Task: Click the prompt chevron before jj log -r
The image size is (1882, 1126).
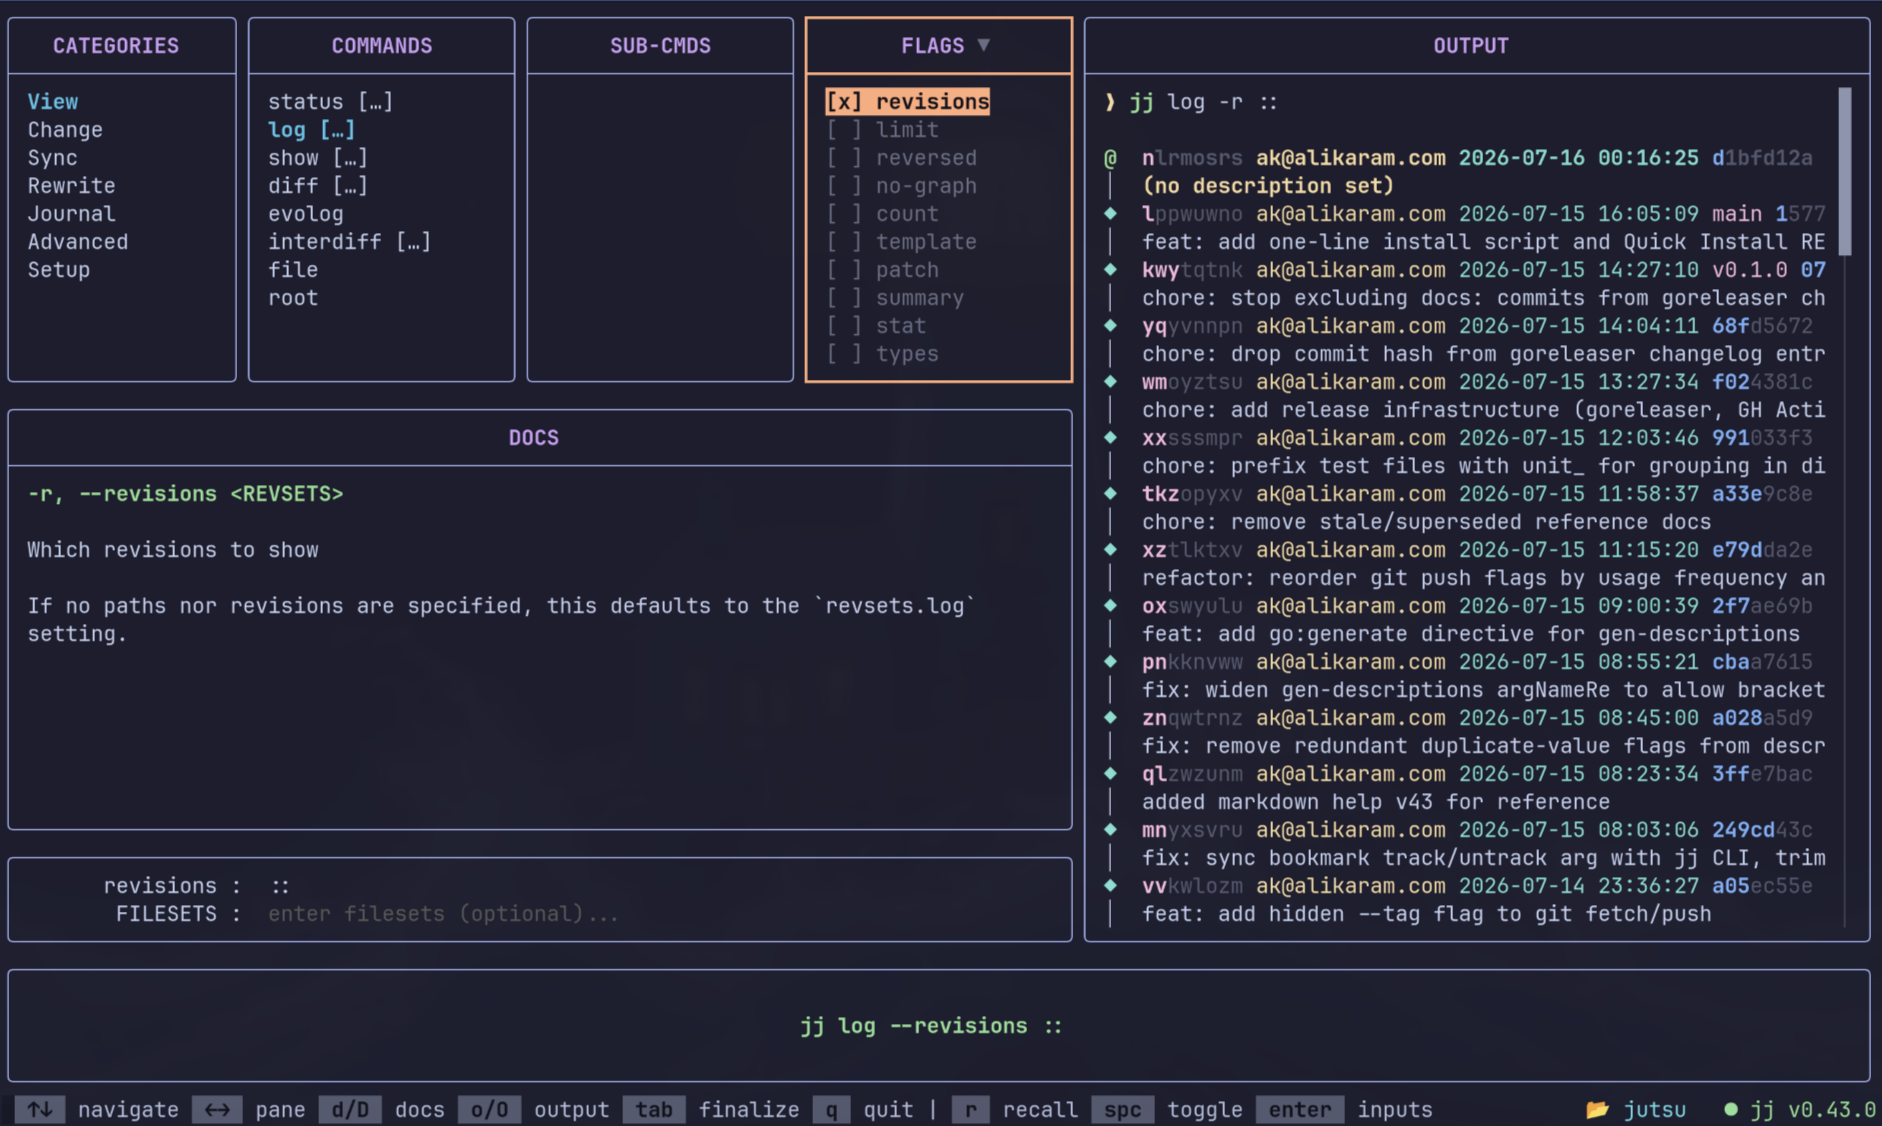Action: (x=1110, y=102)
